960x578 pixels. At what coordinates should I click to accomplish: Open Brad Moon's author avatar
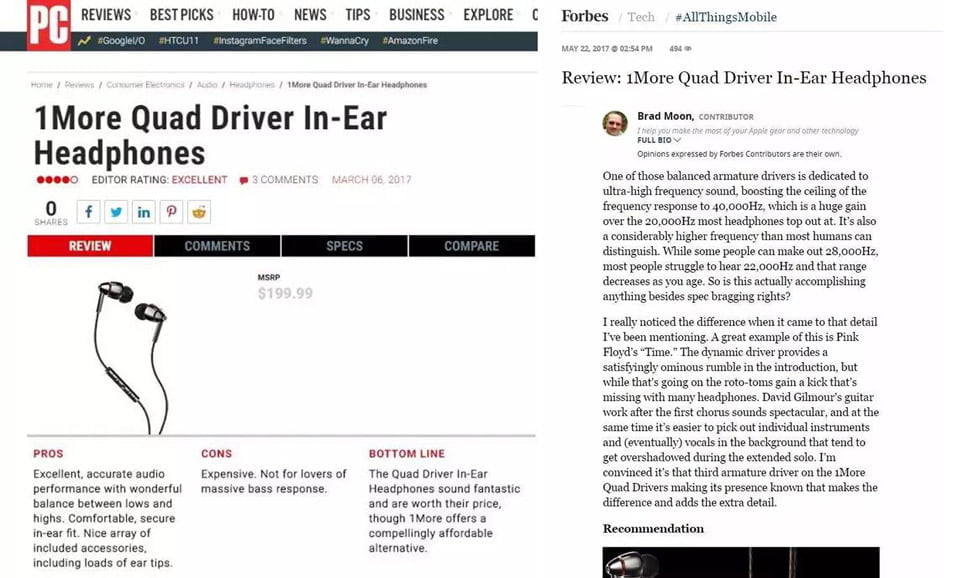coord(615,123)
